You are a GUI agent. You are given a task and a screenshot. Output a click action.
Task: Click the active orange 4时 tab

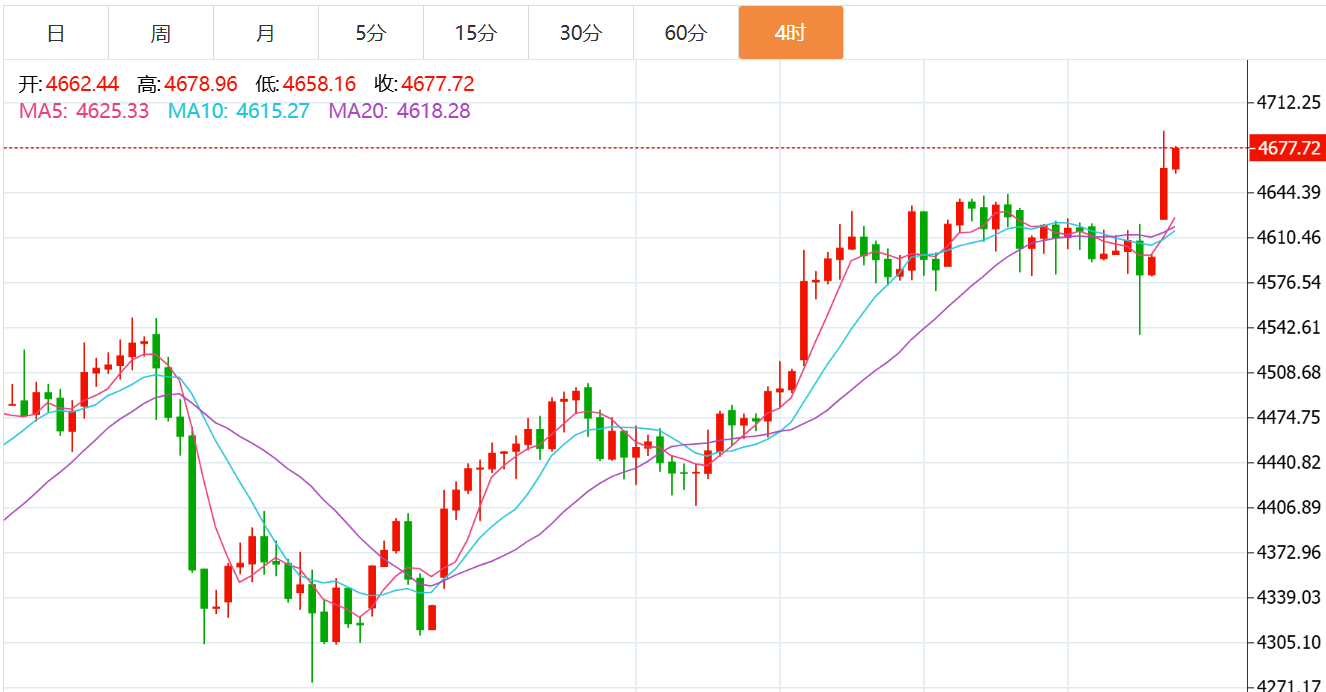pyautogui.click(x=790, y=33)
